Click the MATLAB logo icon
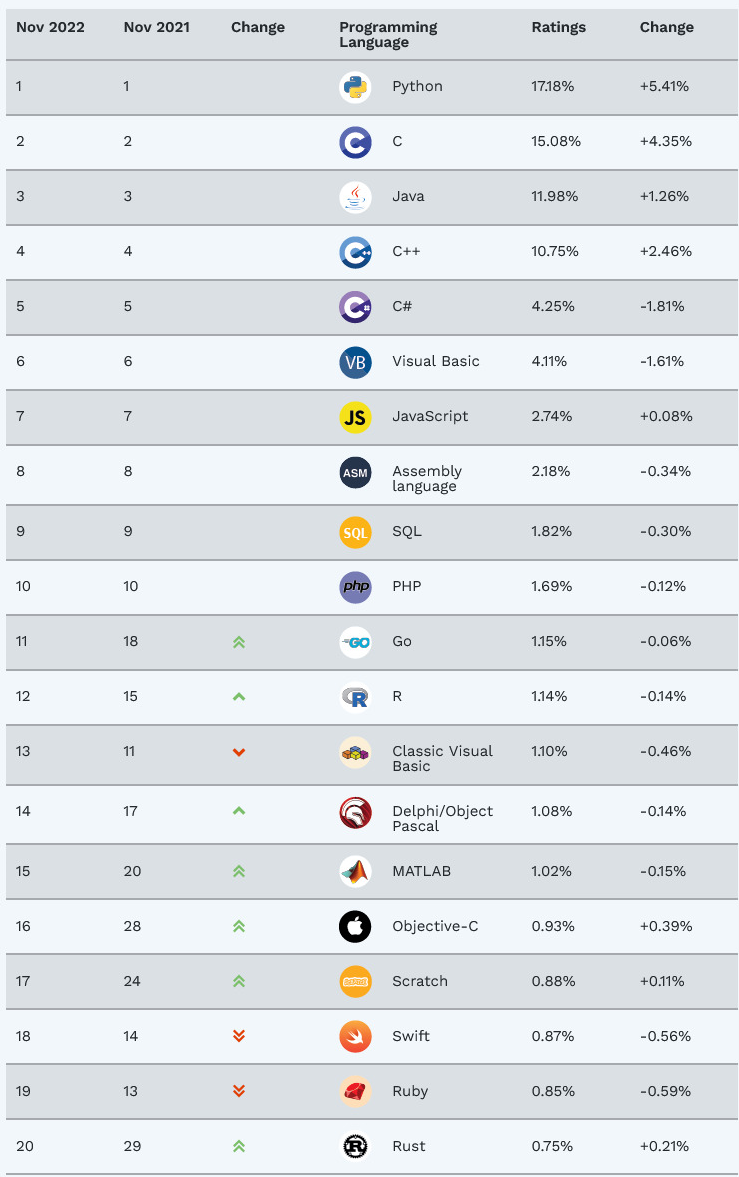 [x=355, y=872]
